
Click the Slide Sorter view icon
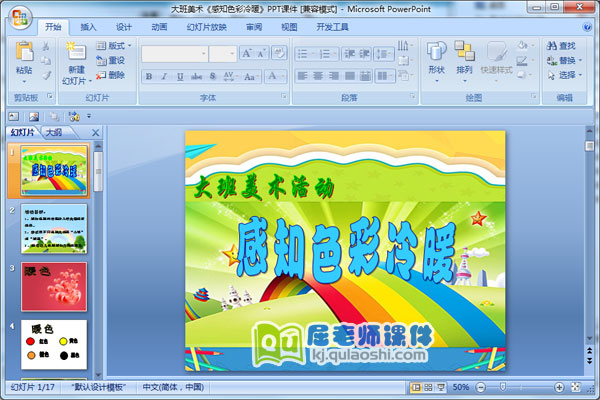428,387
